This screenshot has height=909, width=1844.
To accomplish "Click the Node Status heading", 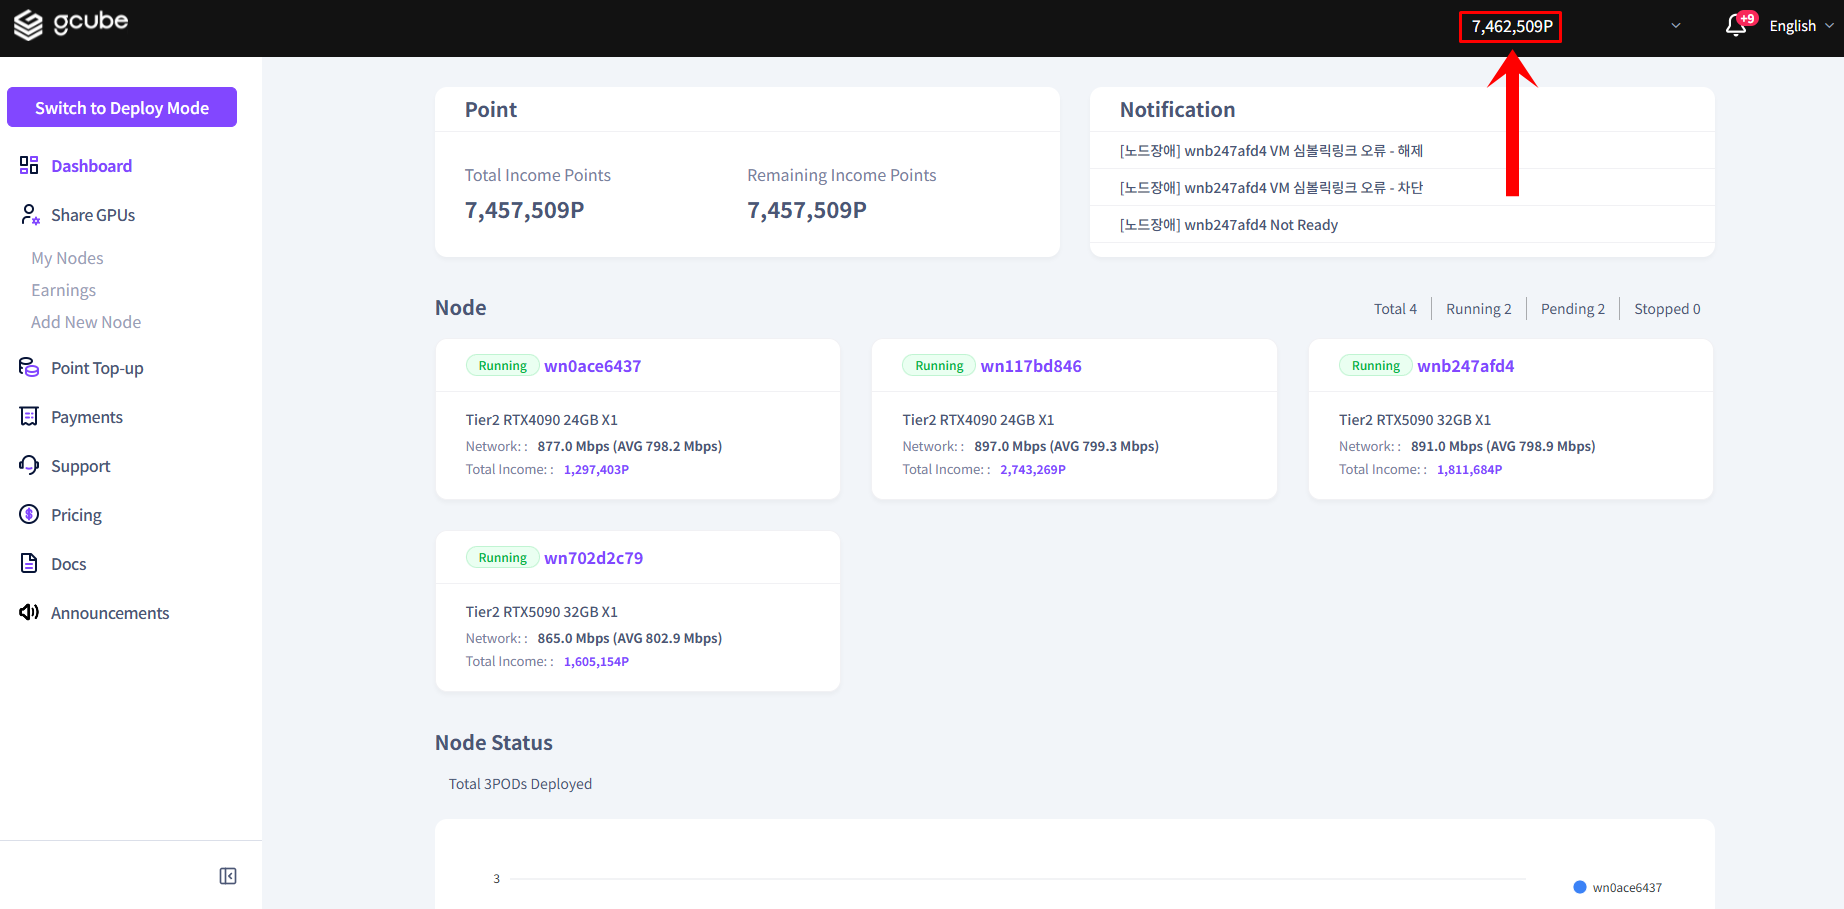I will point(494,743).
